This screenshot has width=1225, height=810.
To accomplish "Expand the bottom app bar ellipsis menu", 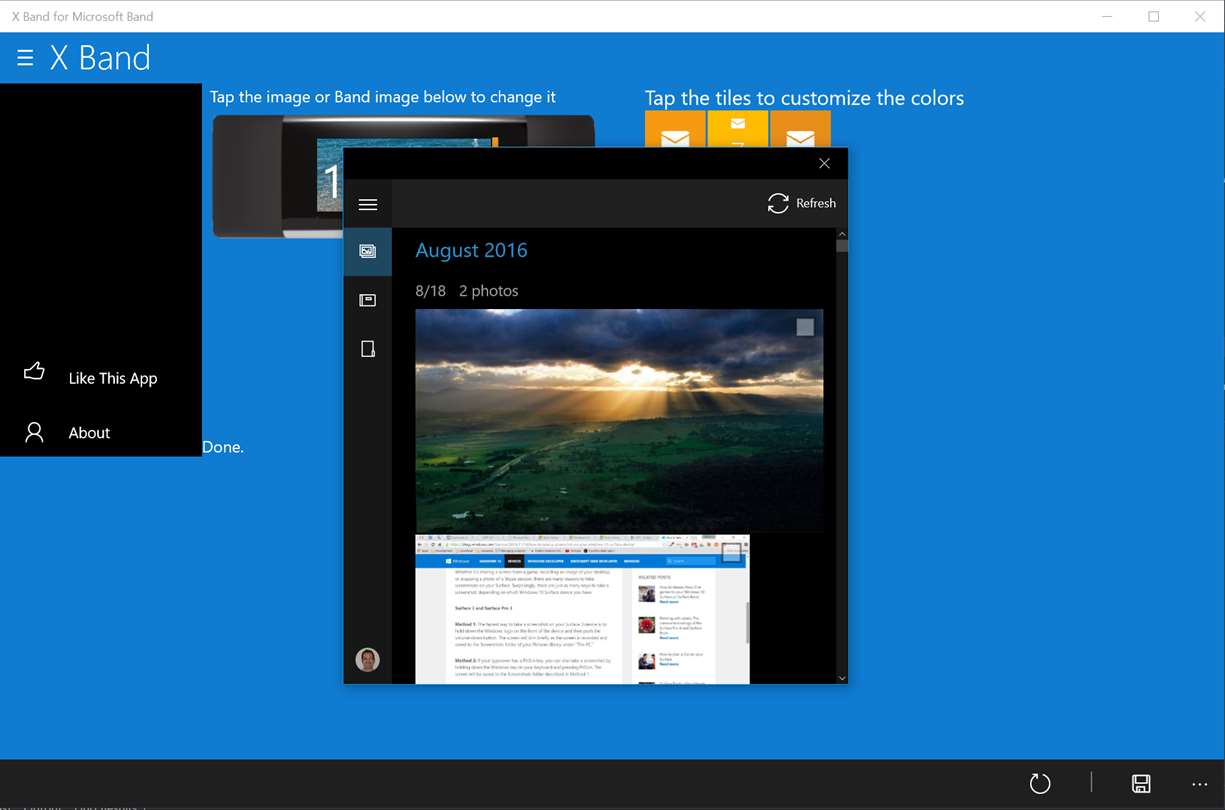I will pos(1200,784).
